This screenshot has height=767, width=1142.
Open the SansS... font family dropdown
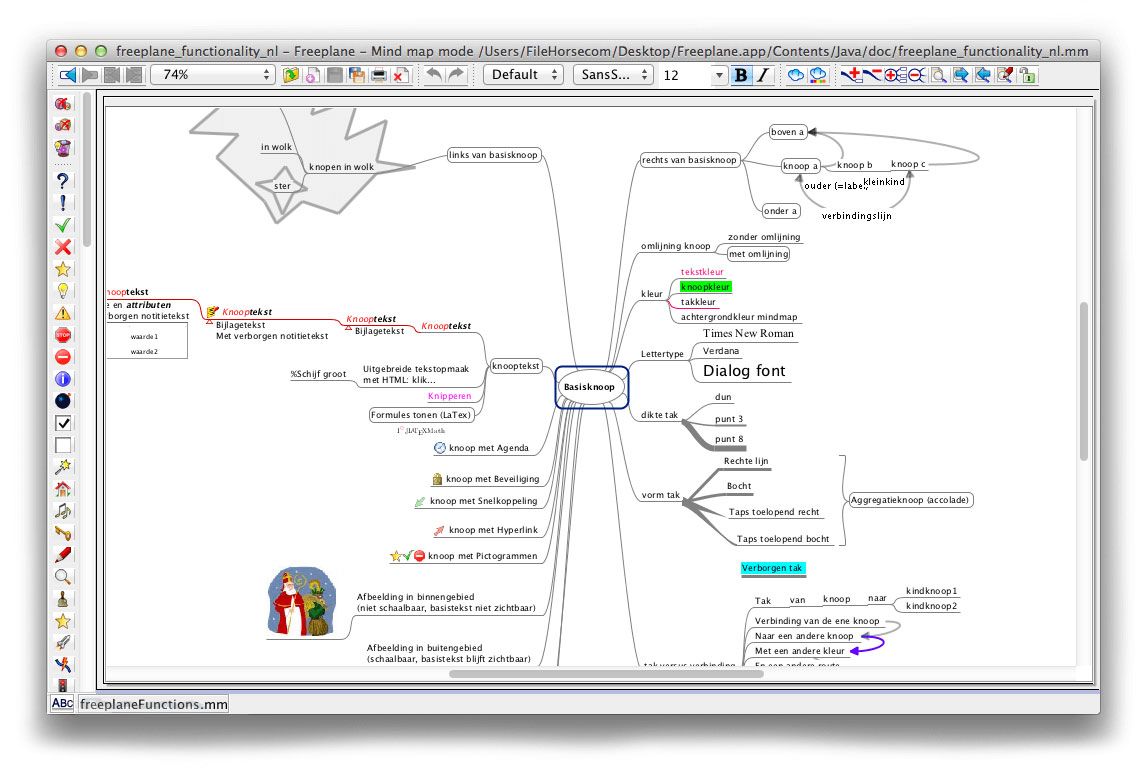point(613,74)
